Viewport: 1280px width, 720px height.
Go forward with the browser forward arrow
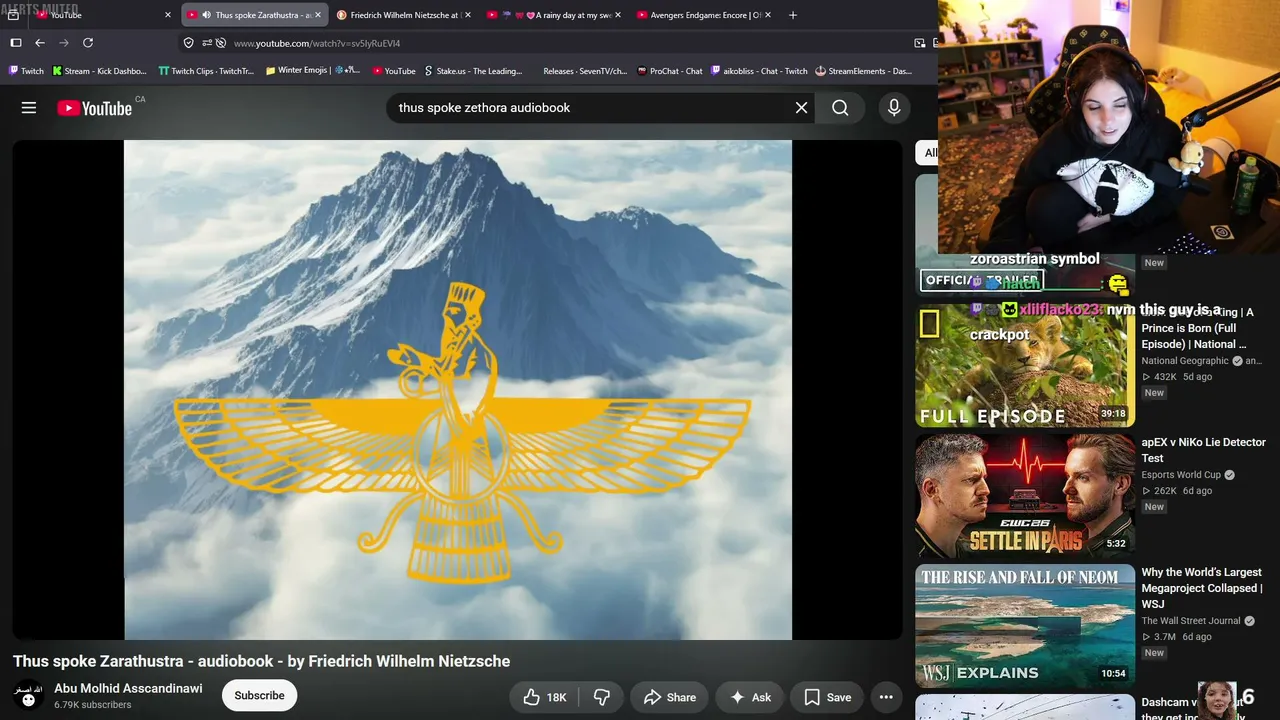[64, 43]
